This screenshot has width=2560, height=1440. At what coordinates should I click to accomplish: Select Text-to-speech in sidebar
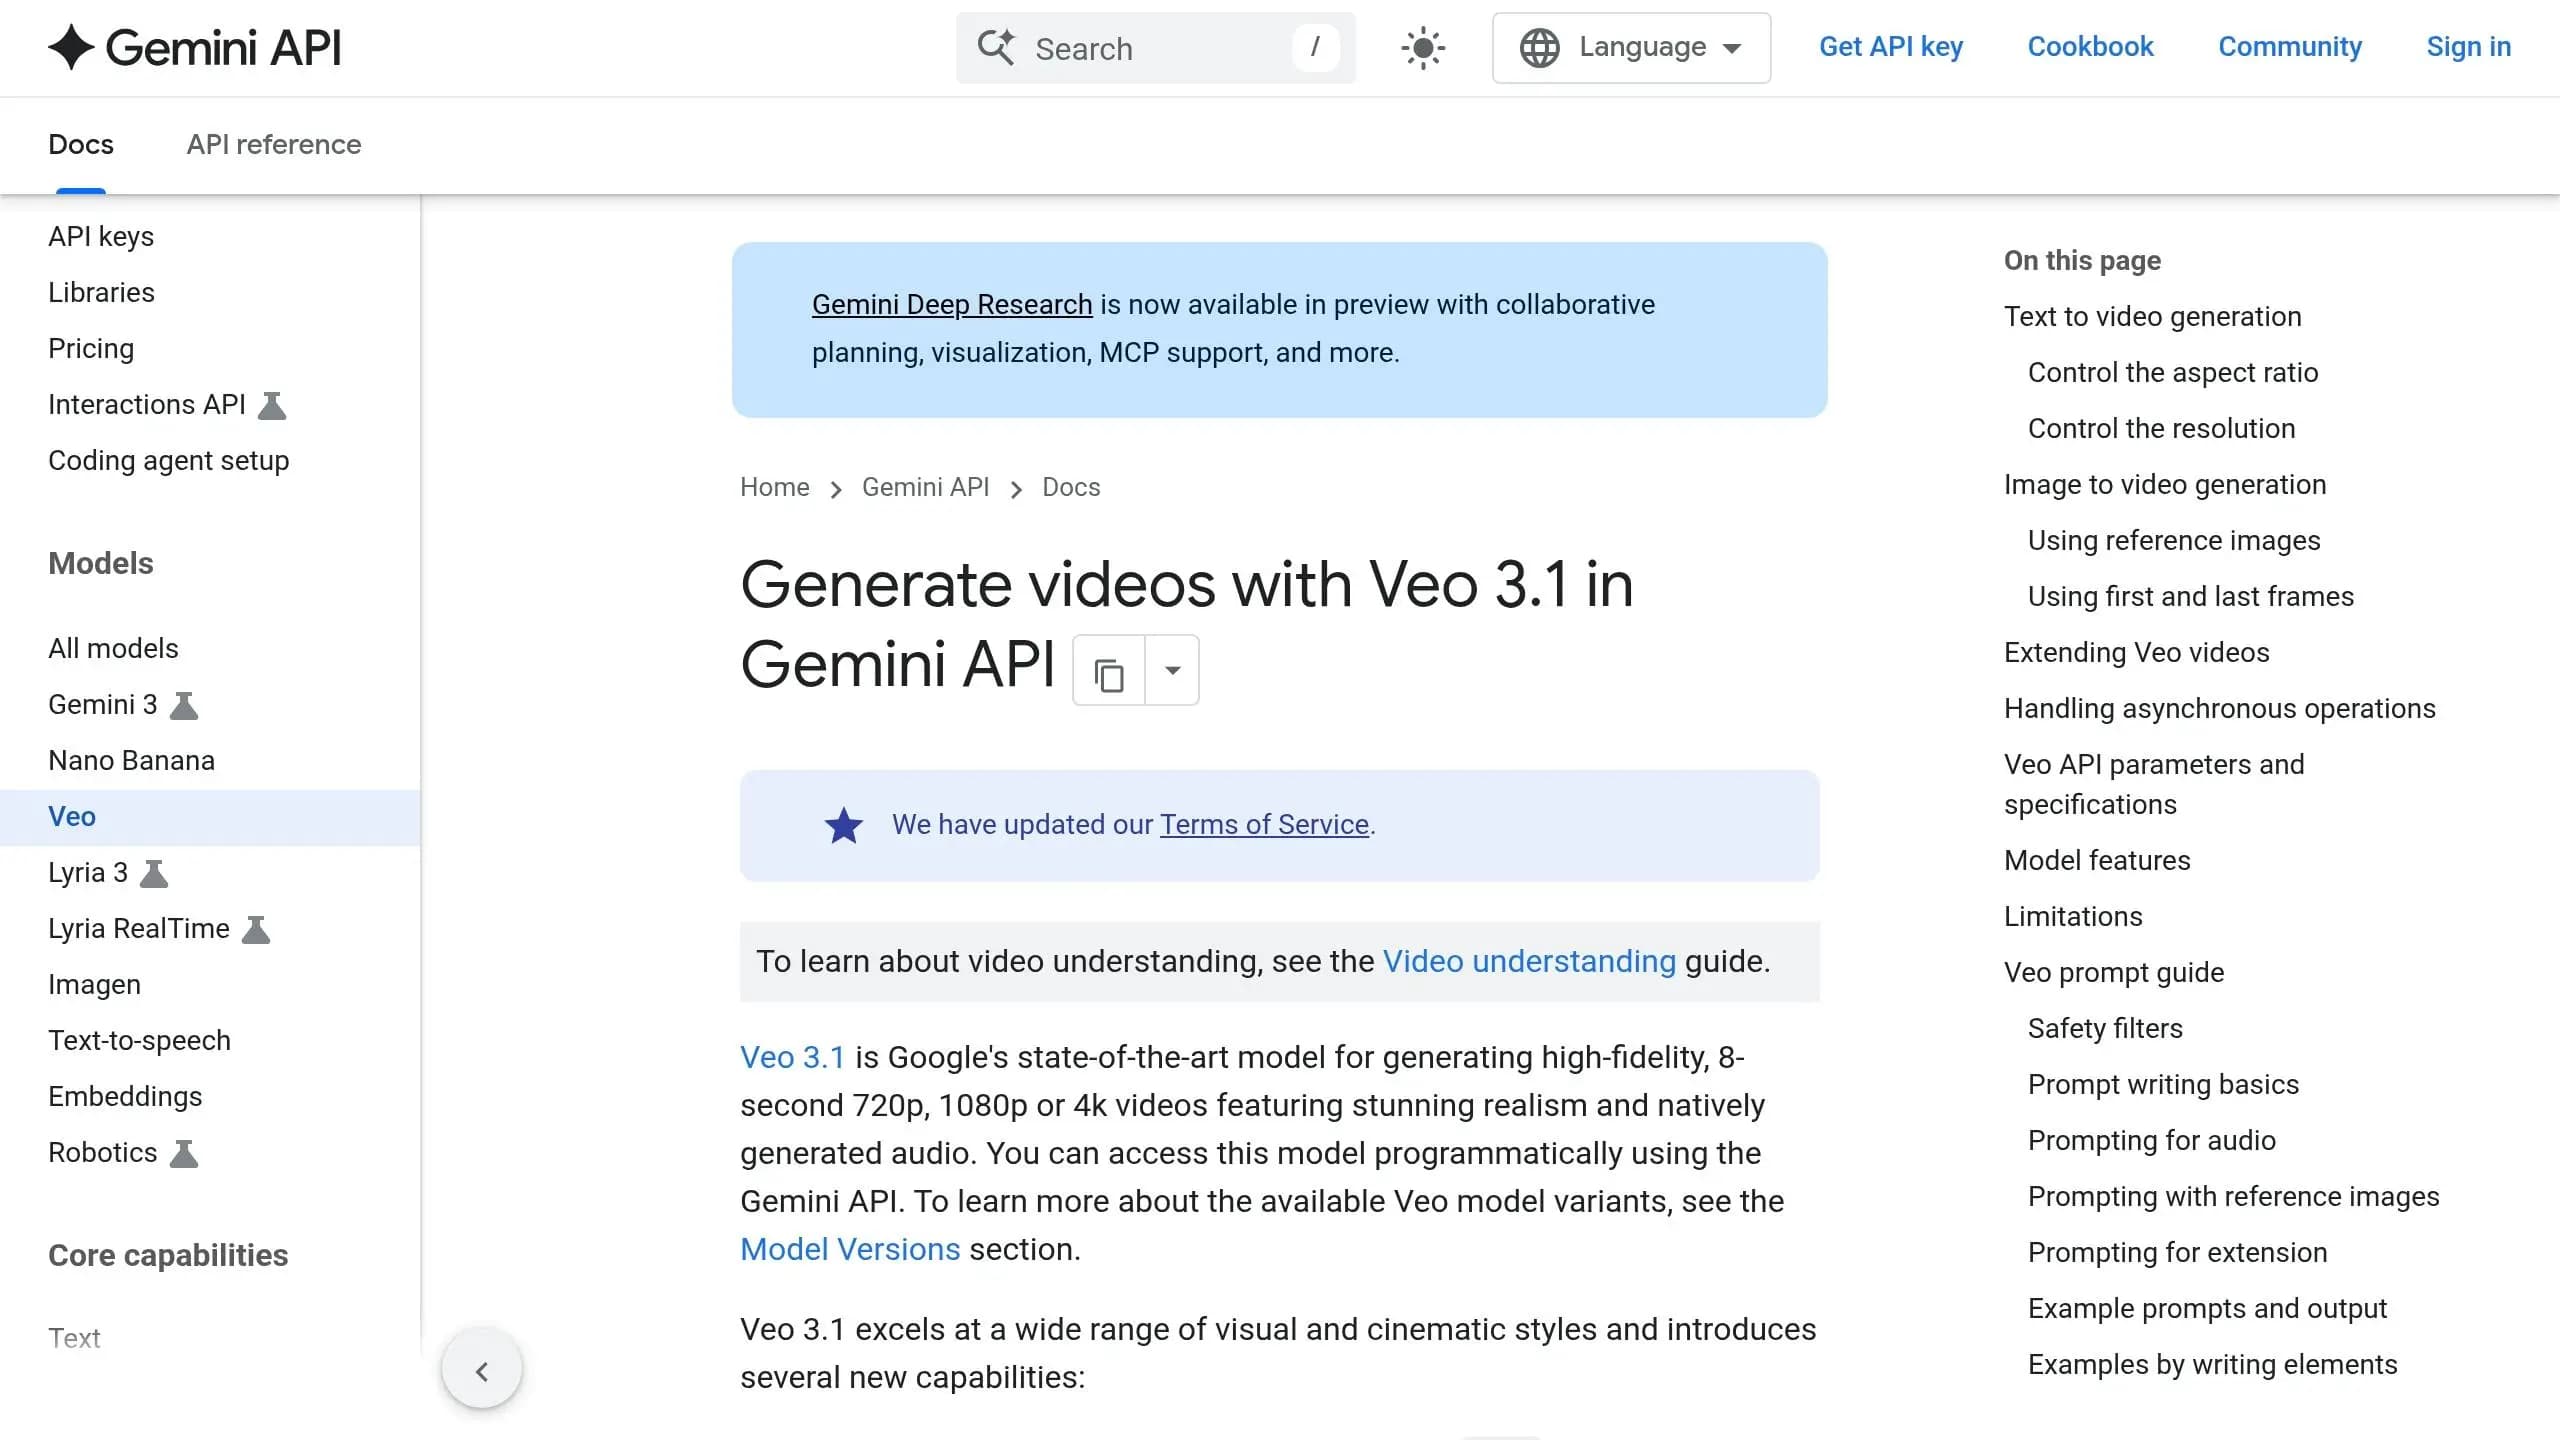pyautogui.click(x=139, y=1041)
